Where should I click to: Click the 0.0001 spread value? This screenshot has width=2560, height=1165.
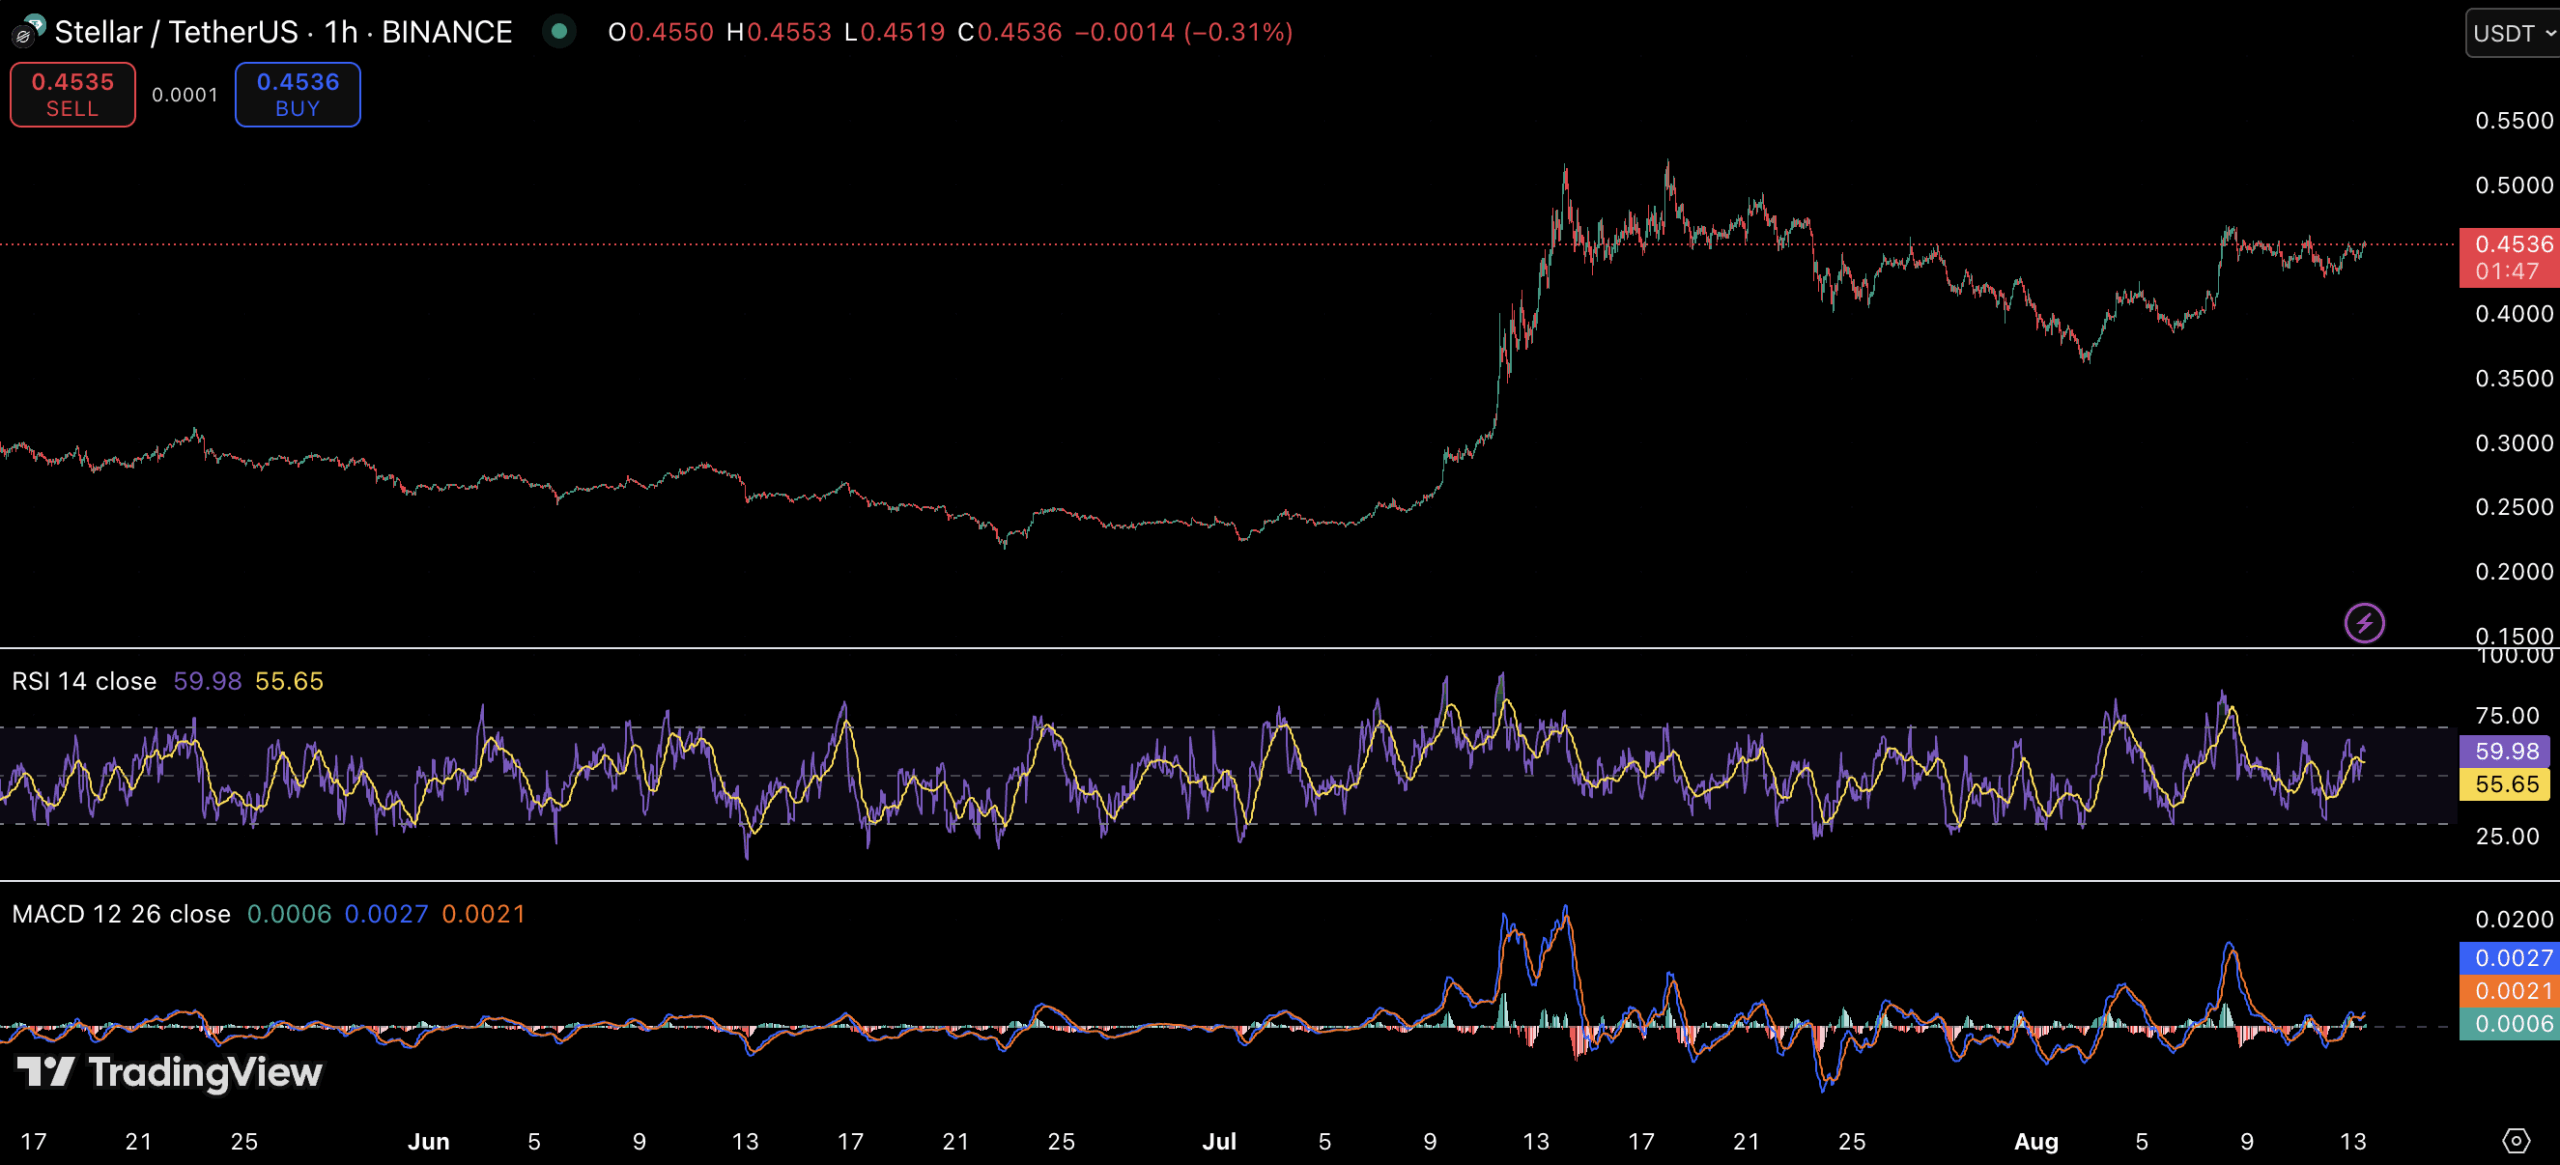coord(185,95)
